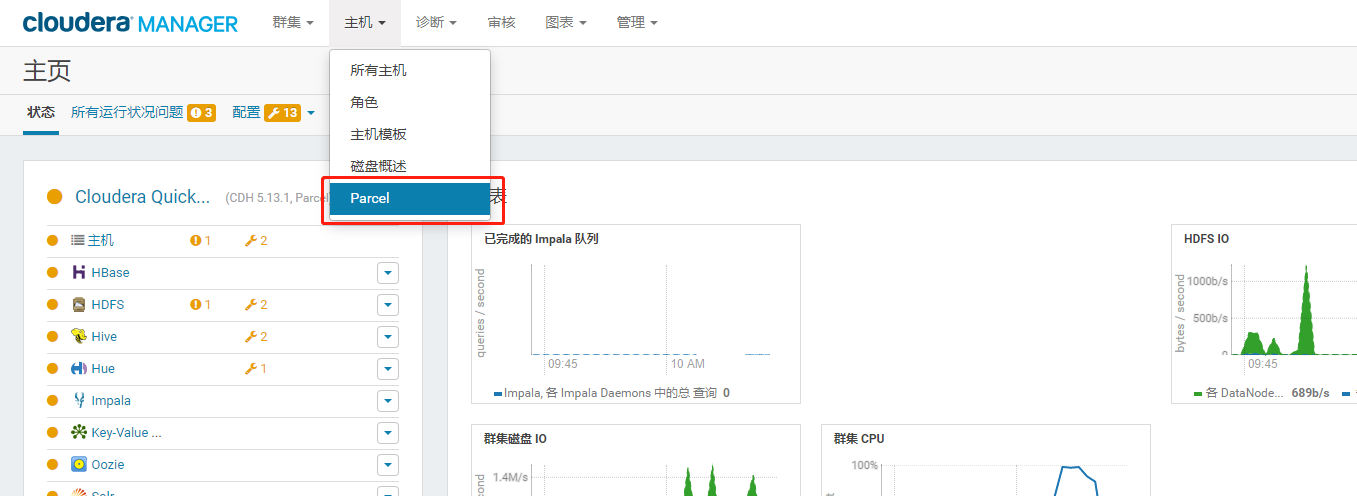Expand the Impala actions dropdown

pyautogui.click(x=388, y=400)
